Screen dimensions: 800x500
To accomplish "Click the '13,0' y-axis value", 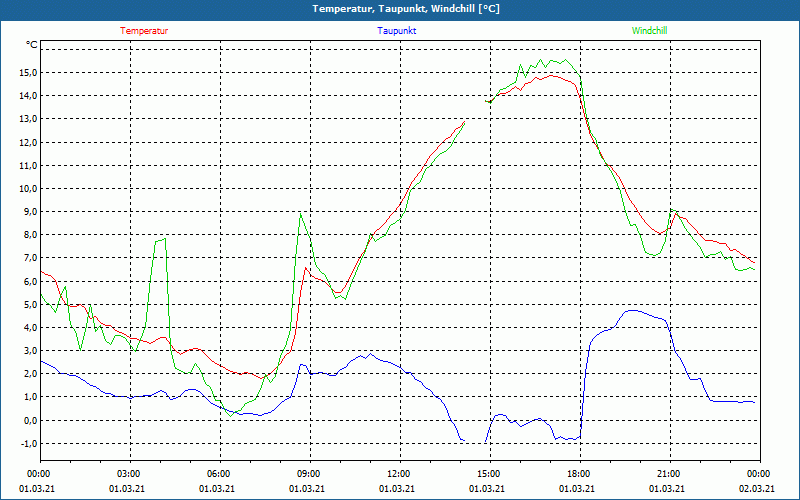I will [x=28, y=119].
